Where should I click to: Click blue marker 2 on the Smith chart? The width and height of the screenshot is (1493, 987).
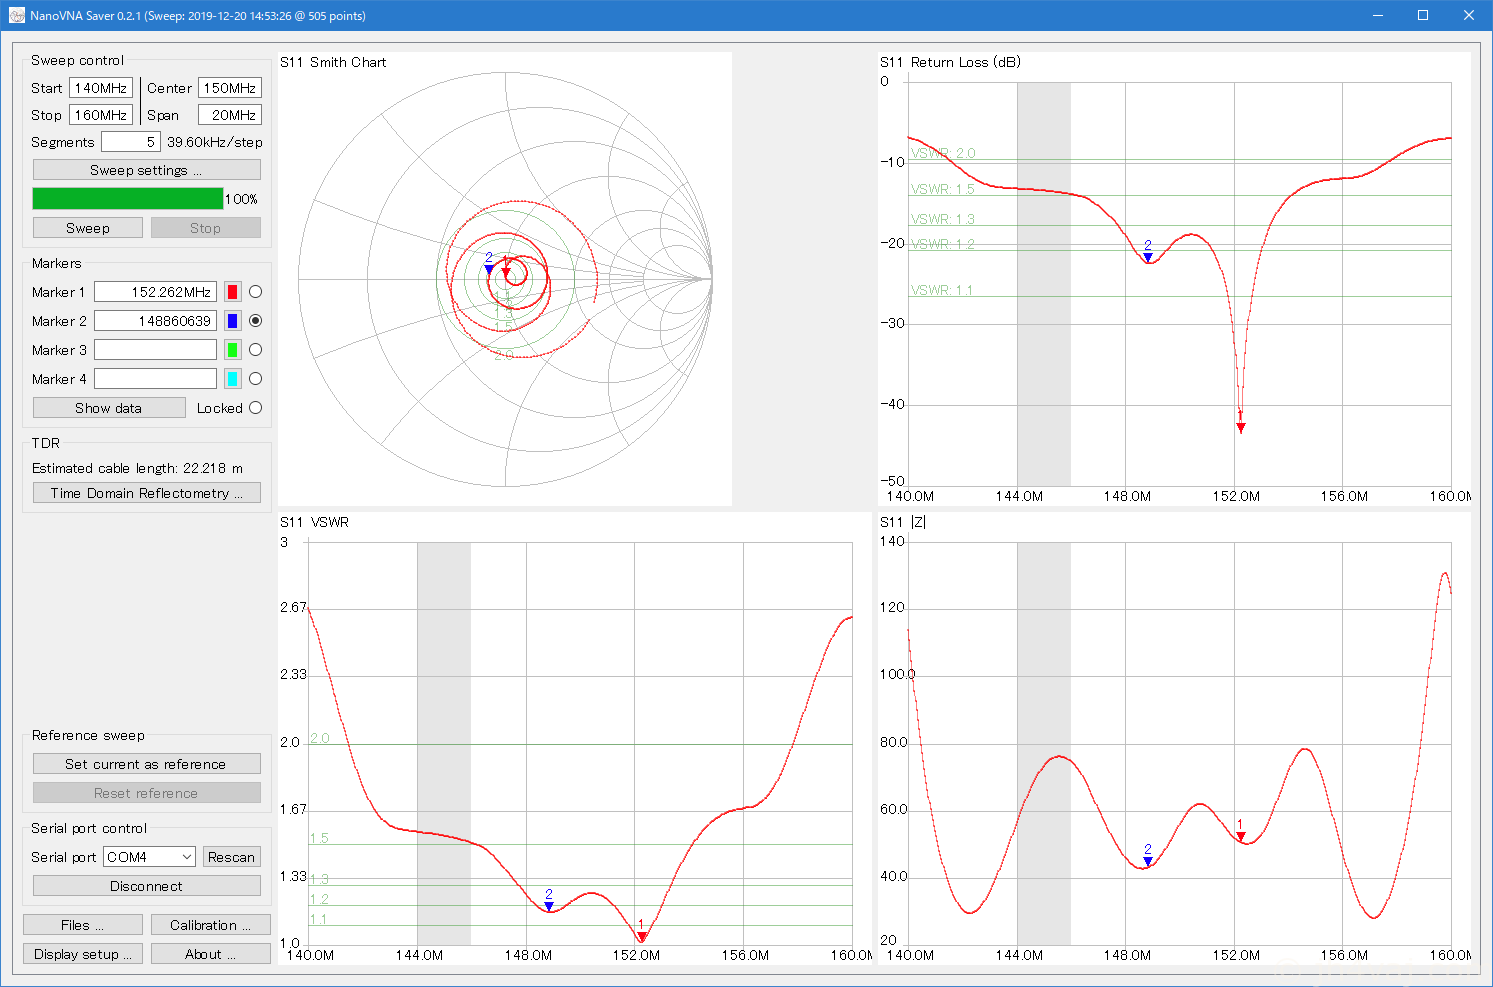(489, 269)
